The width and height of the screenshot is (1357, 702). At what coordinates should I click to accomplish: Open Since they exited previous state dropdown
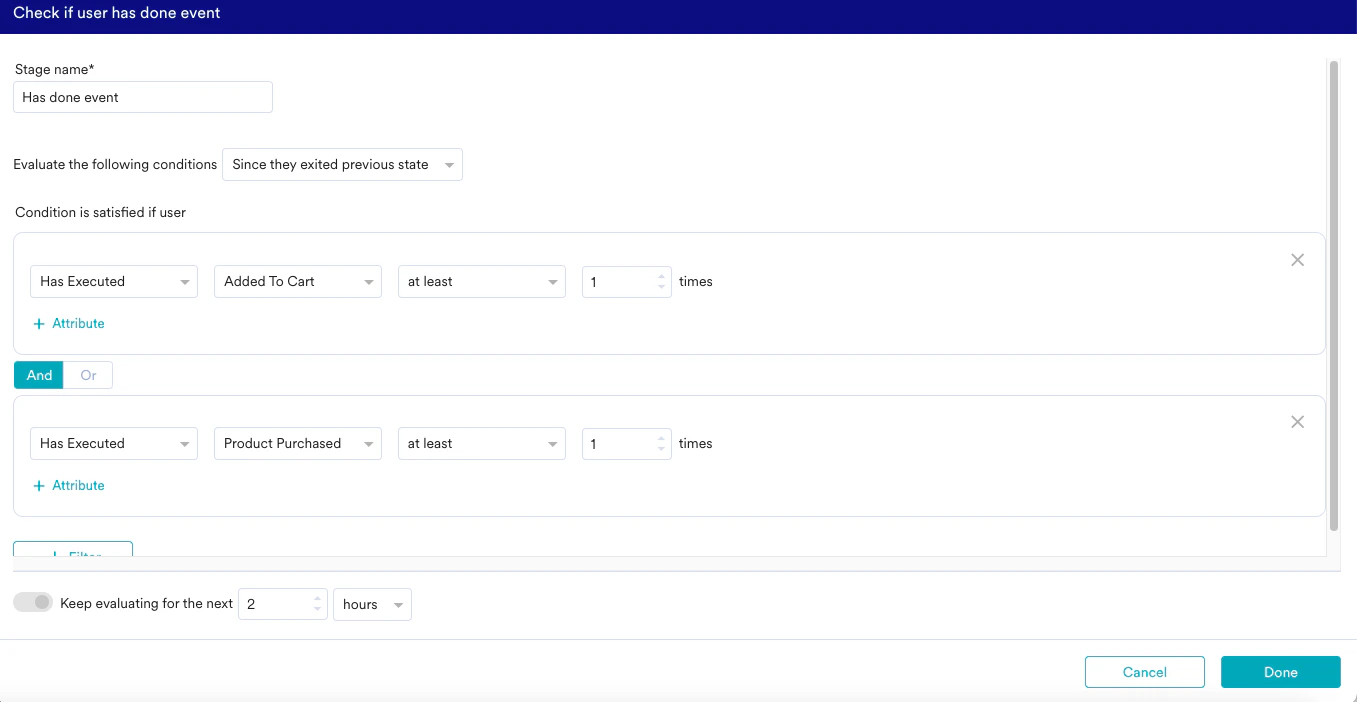click(x=342, y=165)
